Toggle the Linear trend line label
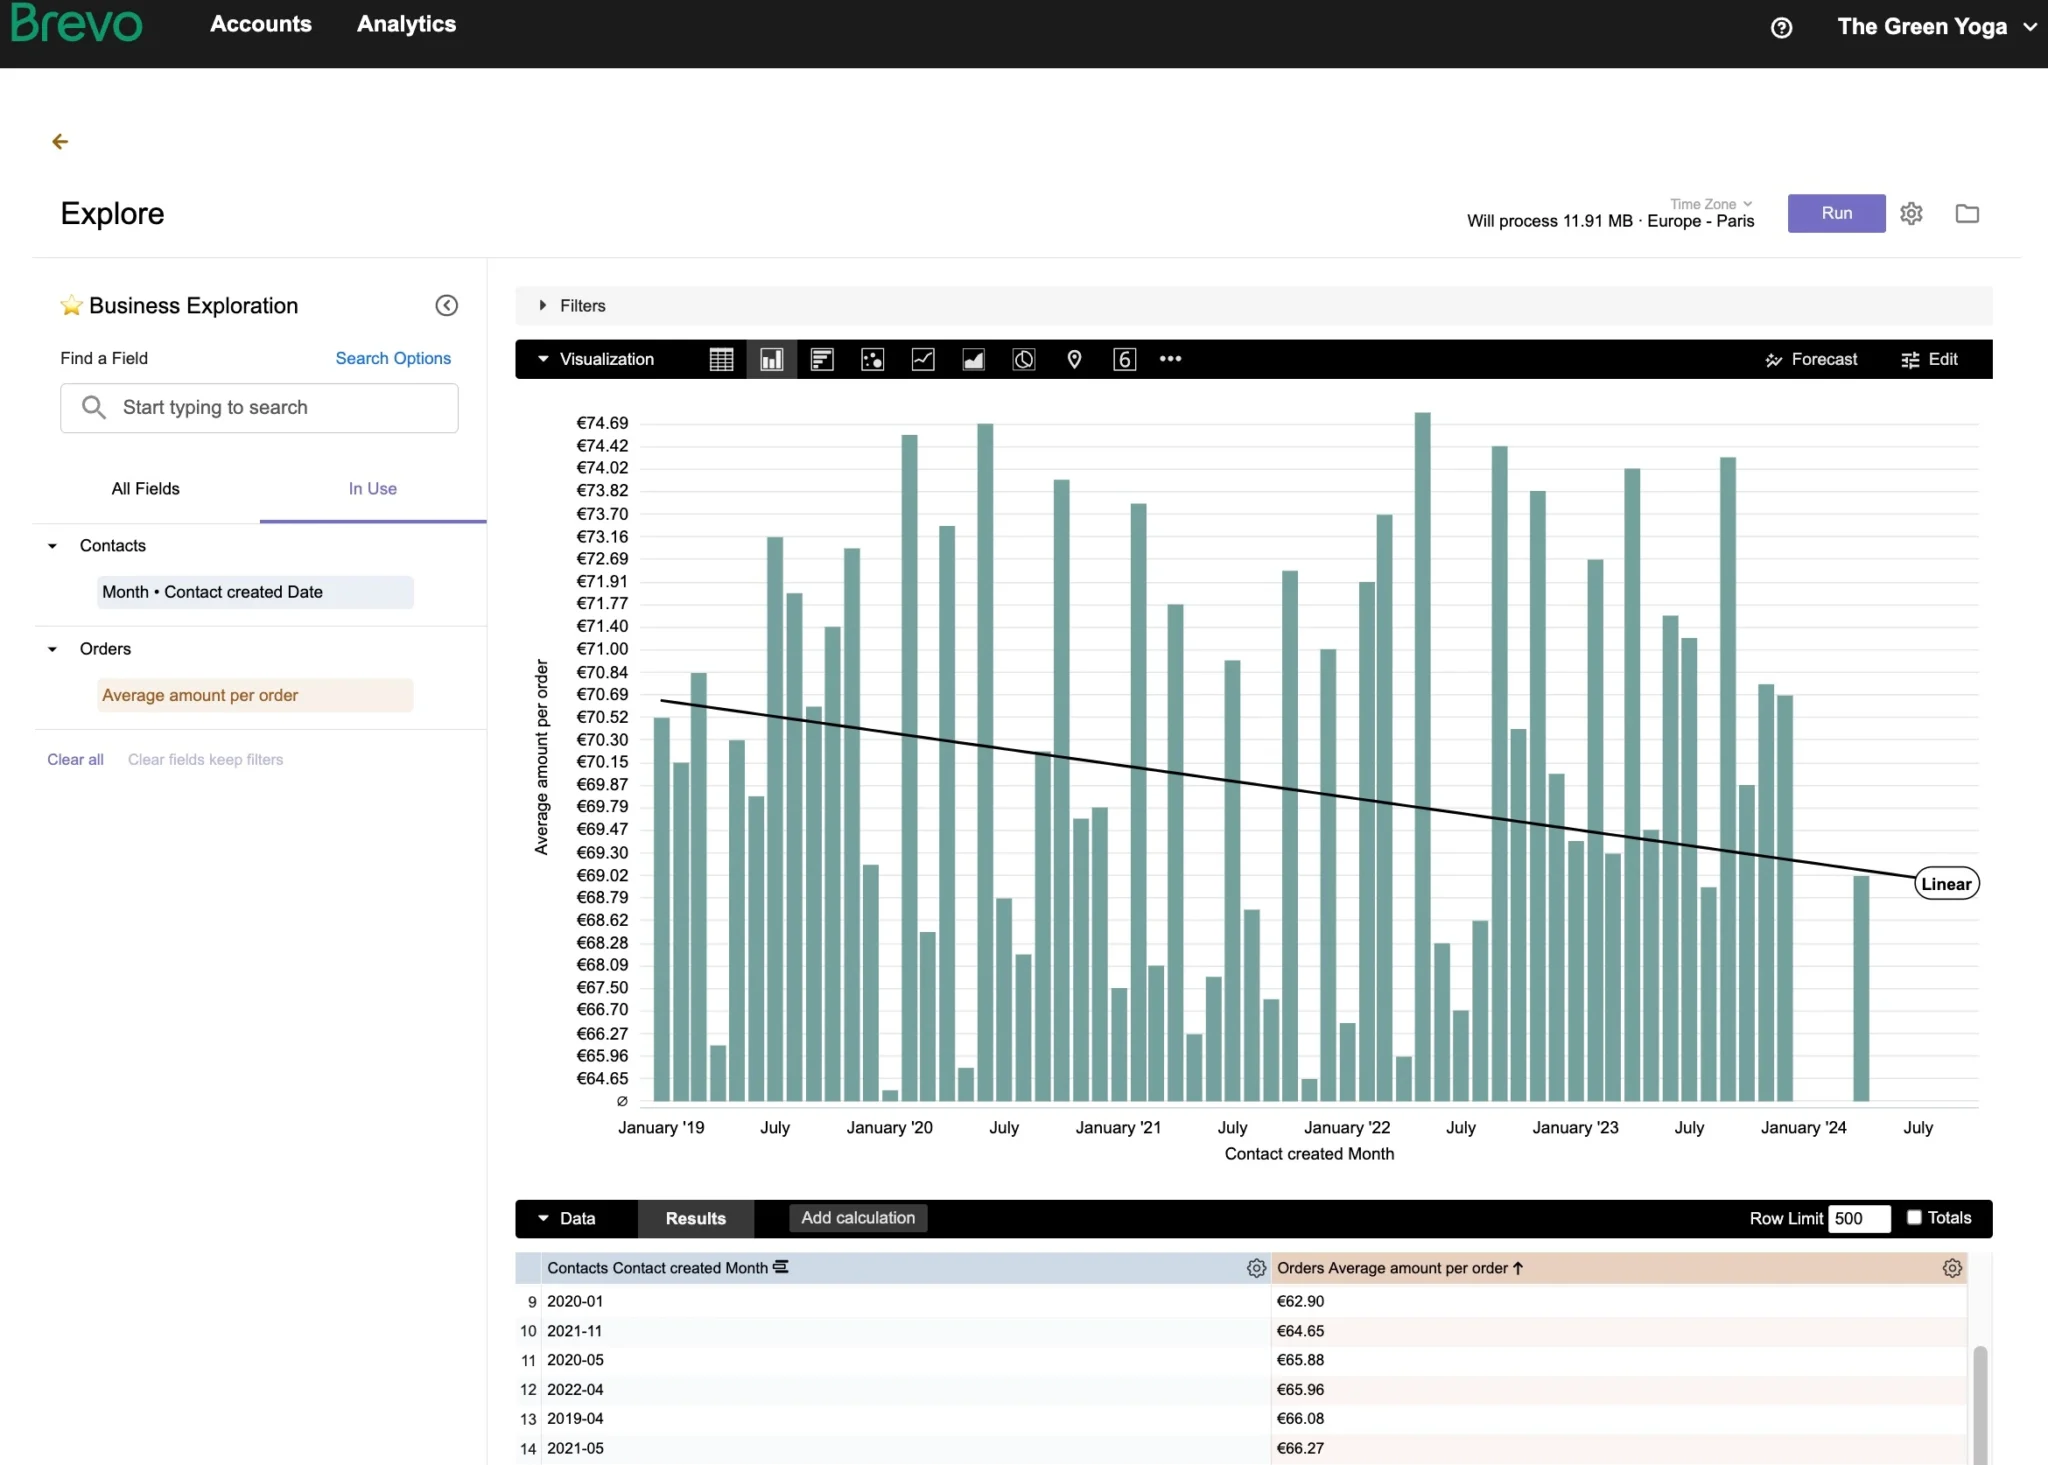Viewport: 2048px width, 1465px height. pyautogui.click(x=1946, y=884)
